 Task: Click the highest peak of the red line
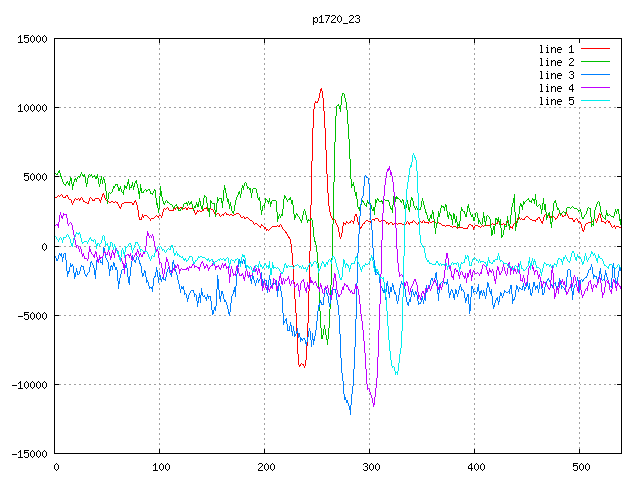tap(321, 89)
